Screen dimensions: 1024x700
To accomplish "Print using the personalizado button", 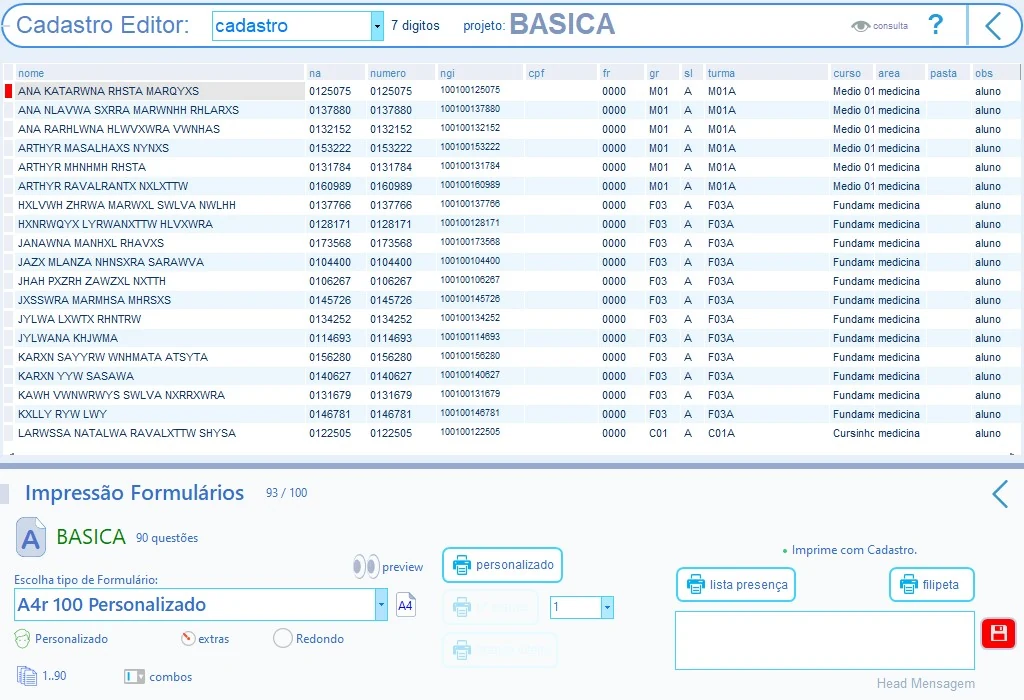I will tap(502, 565).
